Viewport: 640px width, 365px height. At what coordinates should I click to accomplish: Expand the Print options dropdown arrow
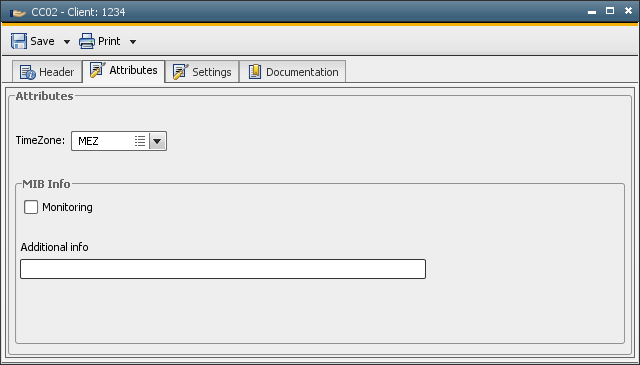[133, 42]
